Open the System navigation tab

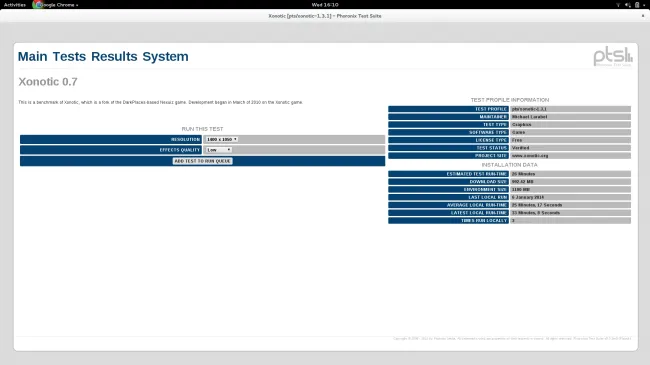[x=165, y=56]
